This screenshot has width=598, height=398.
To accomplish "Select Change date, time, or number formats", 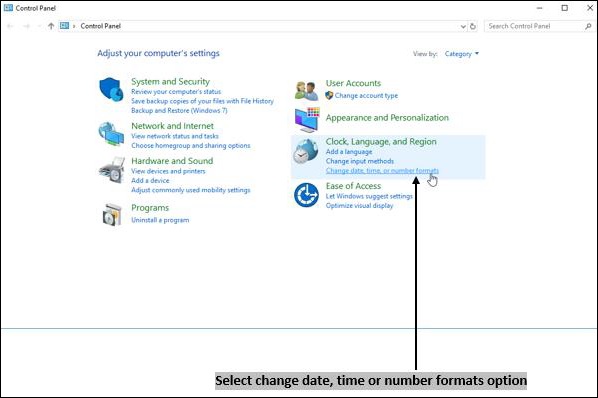I will click(382, 171).
